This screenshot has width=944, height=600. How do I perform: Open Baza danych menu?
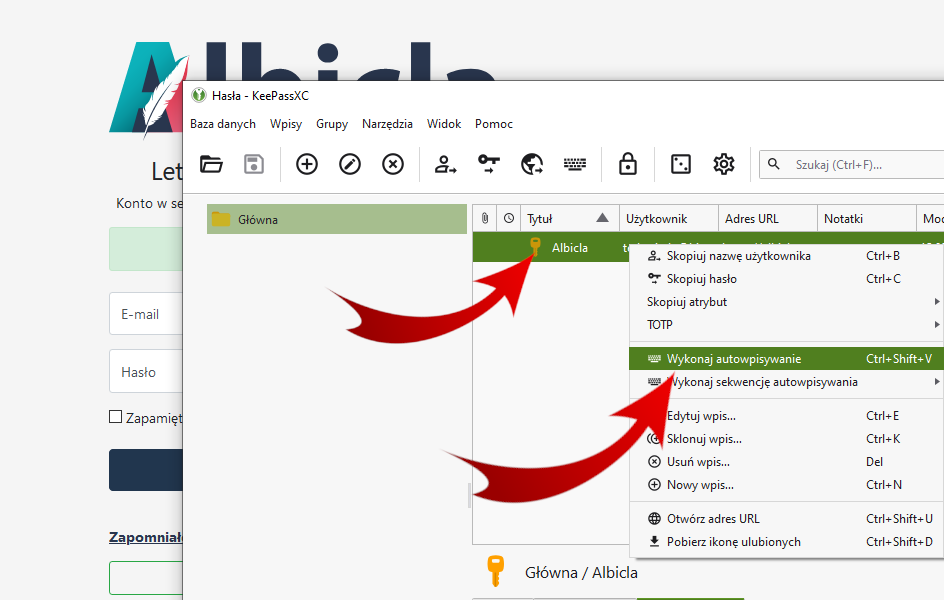click(x=223, y=124)
